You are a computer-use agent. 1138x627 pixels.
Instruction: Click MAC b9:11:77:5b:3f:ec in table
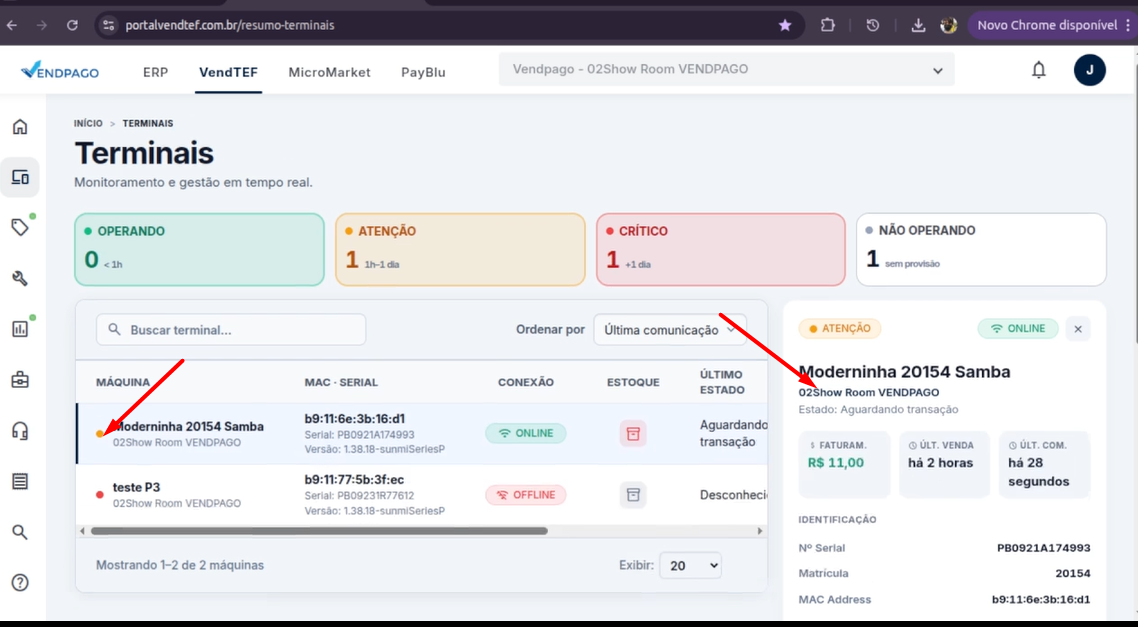pos(354,480)
